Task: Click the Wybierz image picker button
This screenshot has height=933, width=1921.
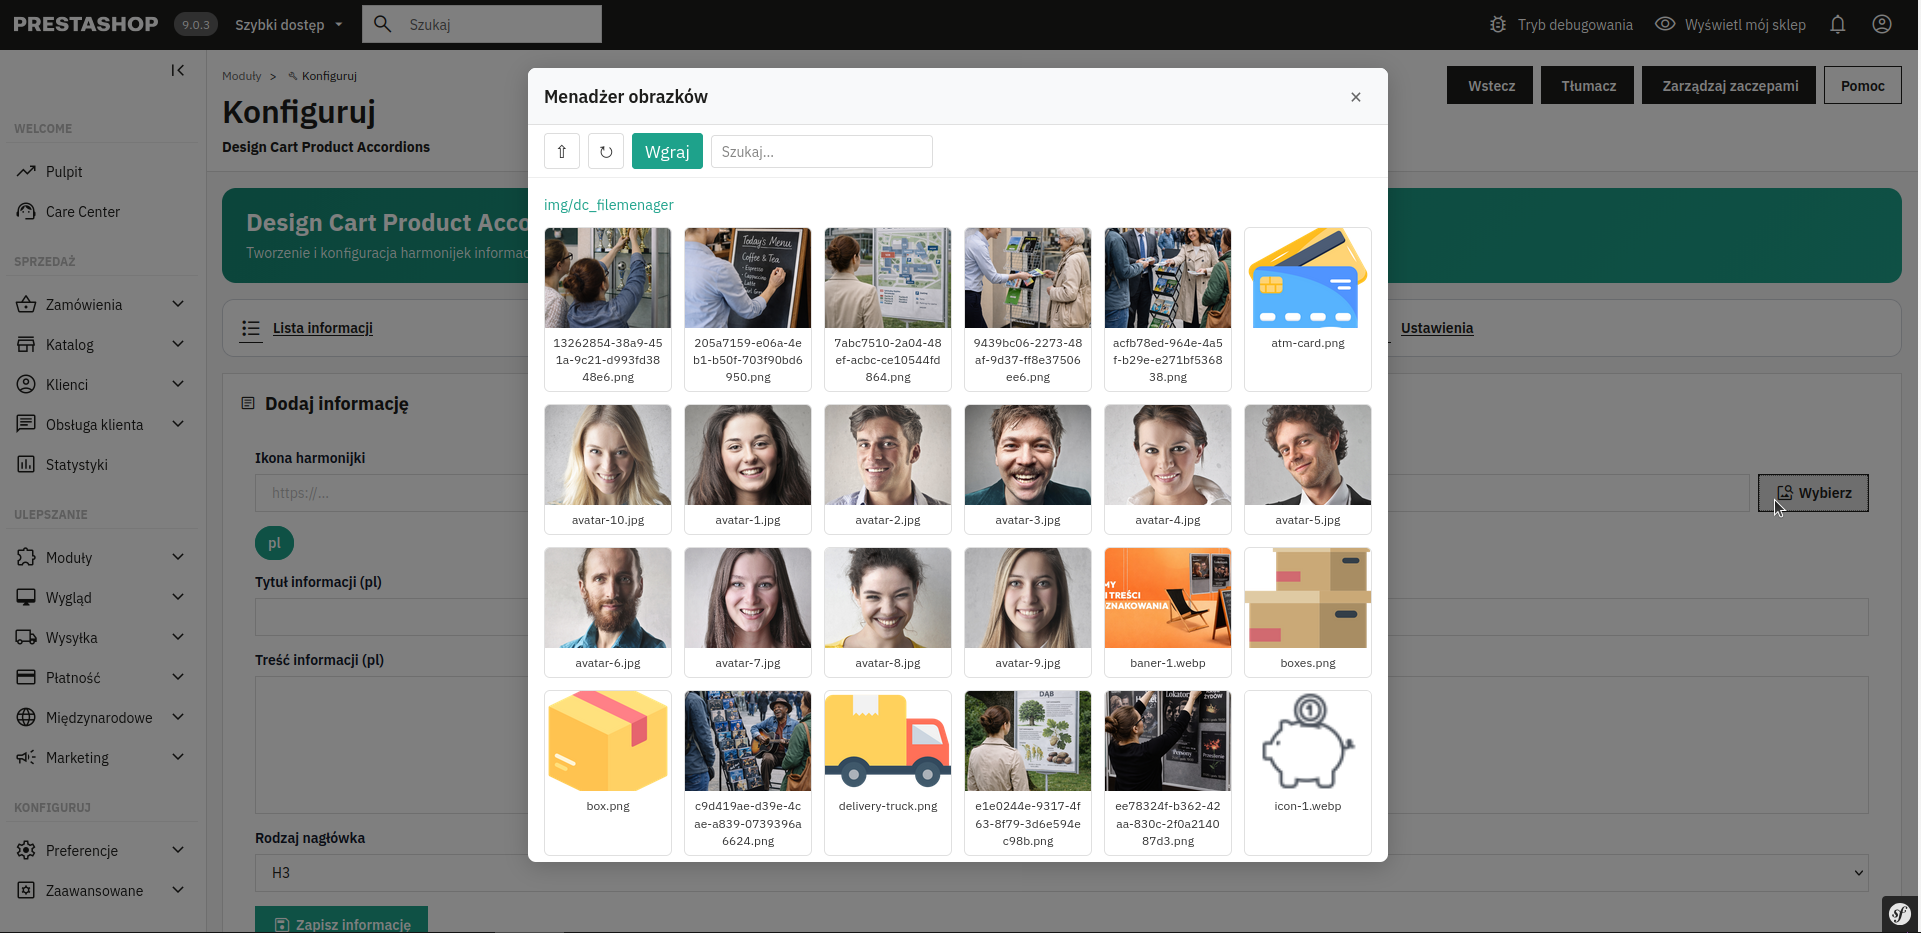Action: (1813, 493)
